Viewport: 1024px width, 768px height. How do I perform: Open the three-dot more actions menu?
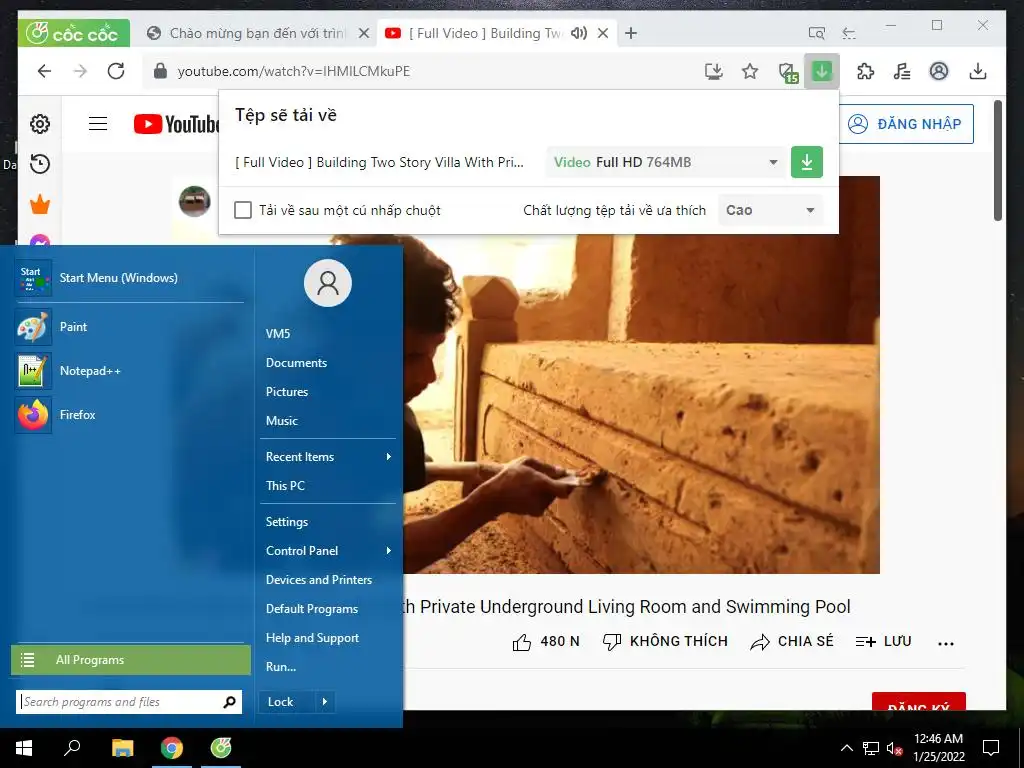click(x=946, y=643)
